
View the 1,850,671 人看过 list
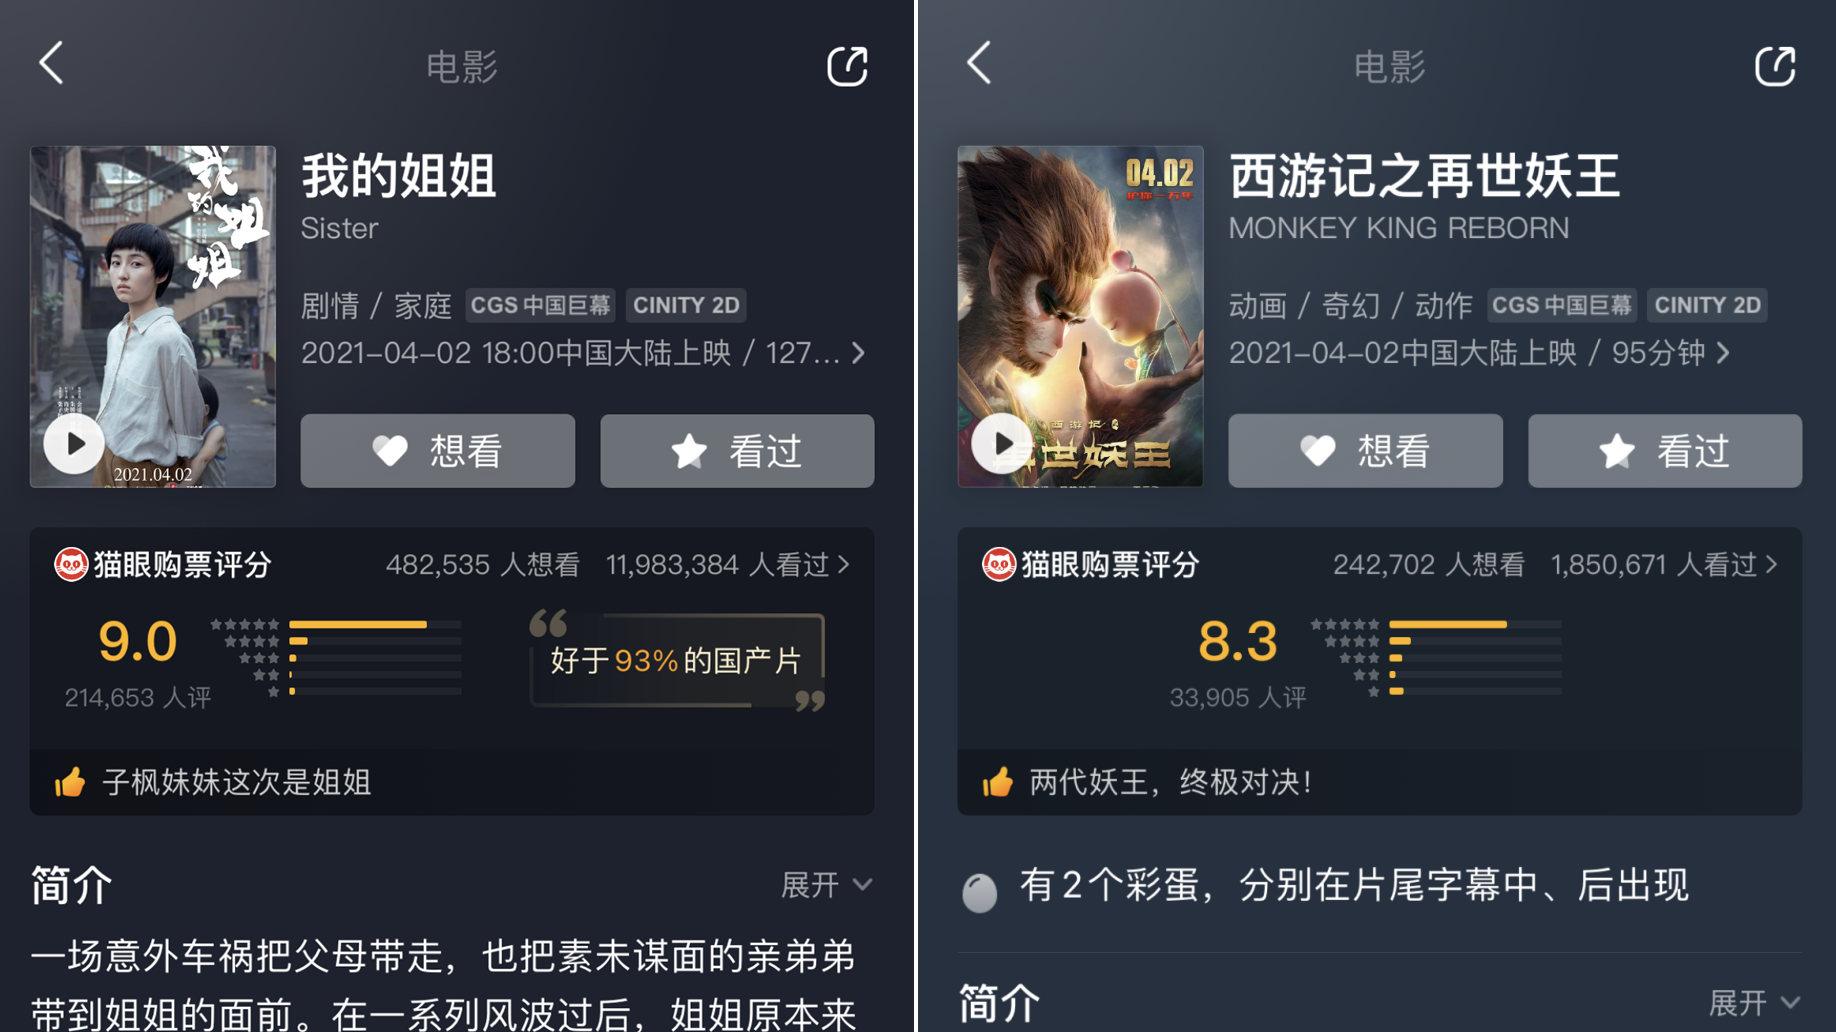[1664, 565]
